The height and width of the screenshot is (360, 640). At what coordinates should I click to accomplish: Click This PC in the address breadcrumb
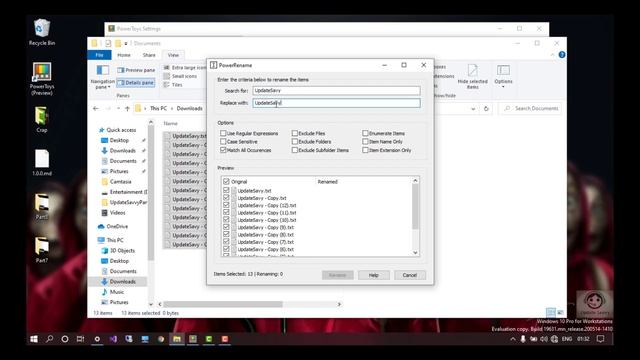[x=158, y=109]
